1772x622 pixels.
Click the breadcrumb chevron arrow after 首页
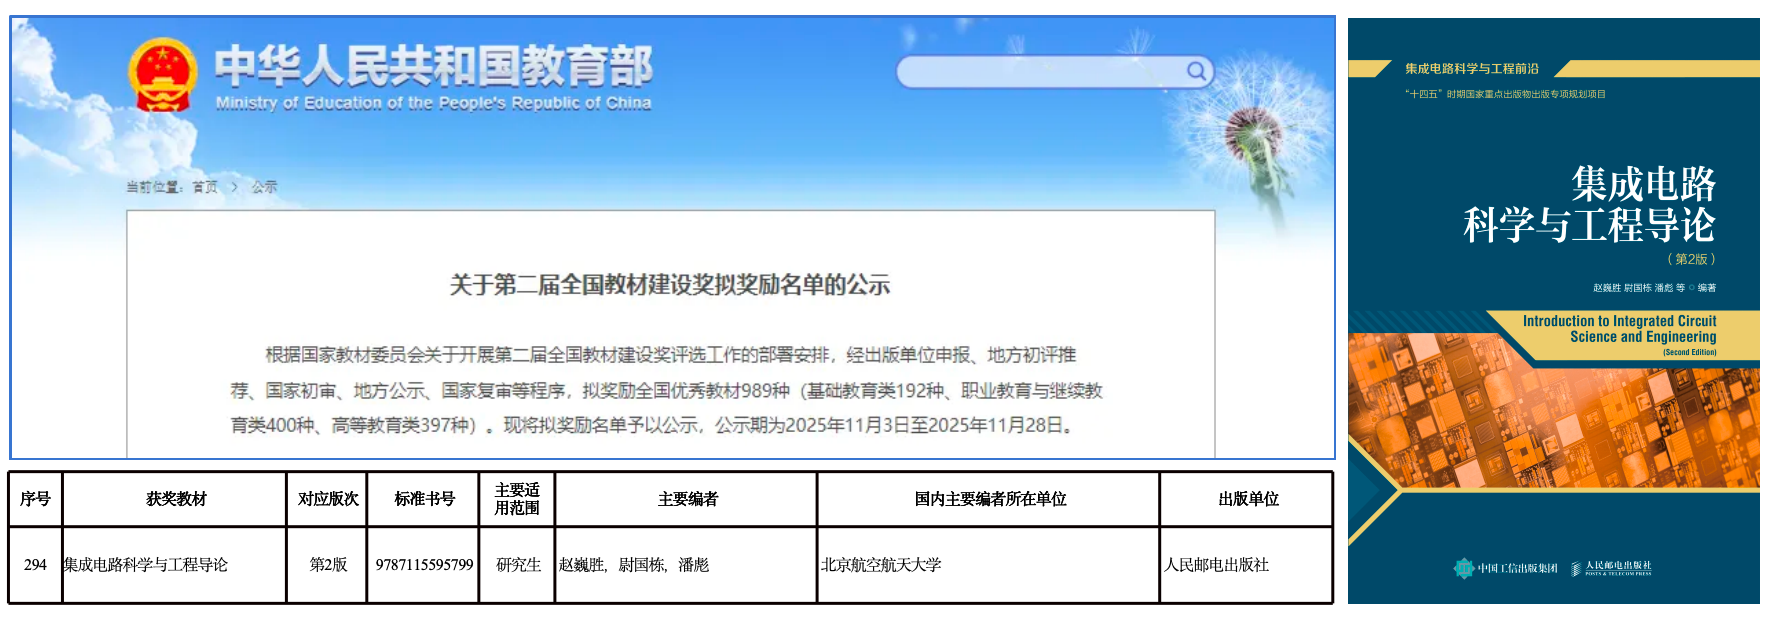coord(235,187)
